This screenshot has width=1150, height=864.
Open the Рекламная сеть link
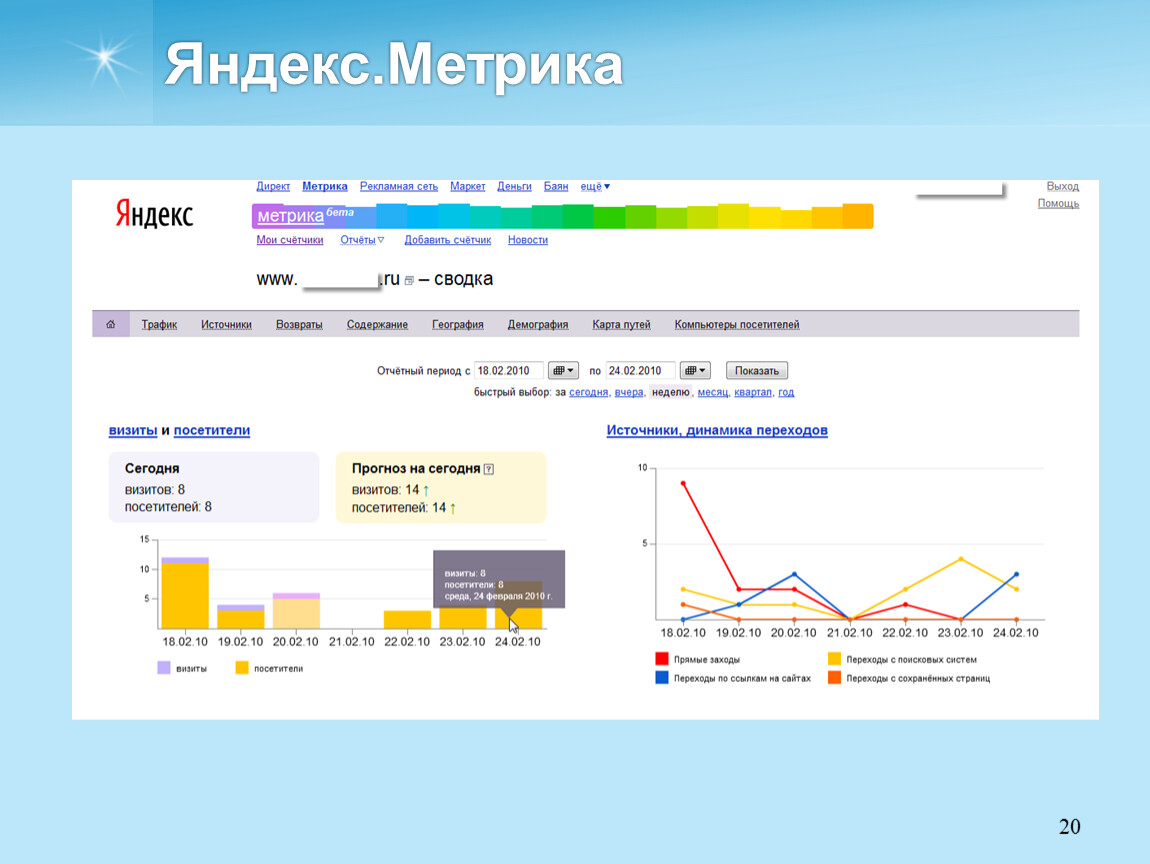(x=398, y=186)
